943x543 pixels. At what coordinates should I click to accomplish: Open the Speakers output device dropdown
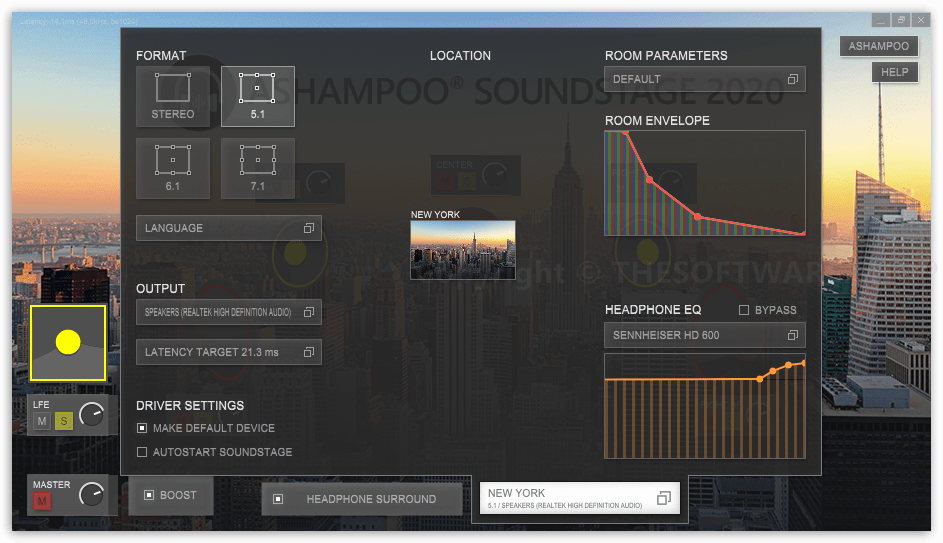click(229, 312)
